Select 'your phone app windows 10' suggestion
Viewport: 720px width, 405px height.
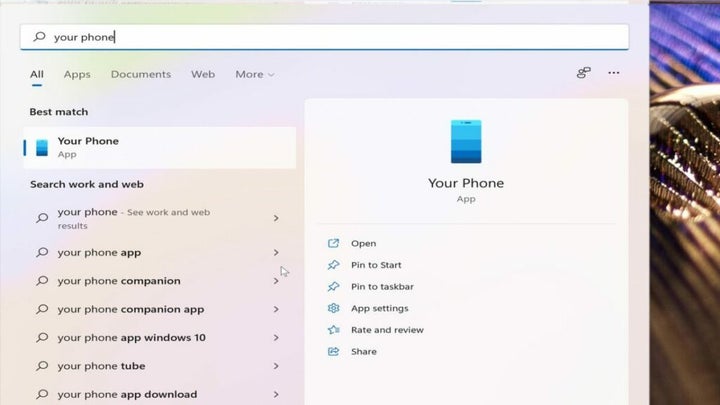click(131, 338)
